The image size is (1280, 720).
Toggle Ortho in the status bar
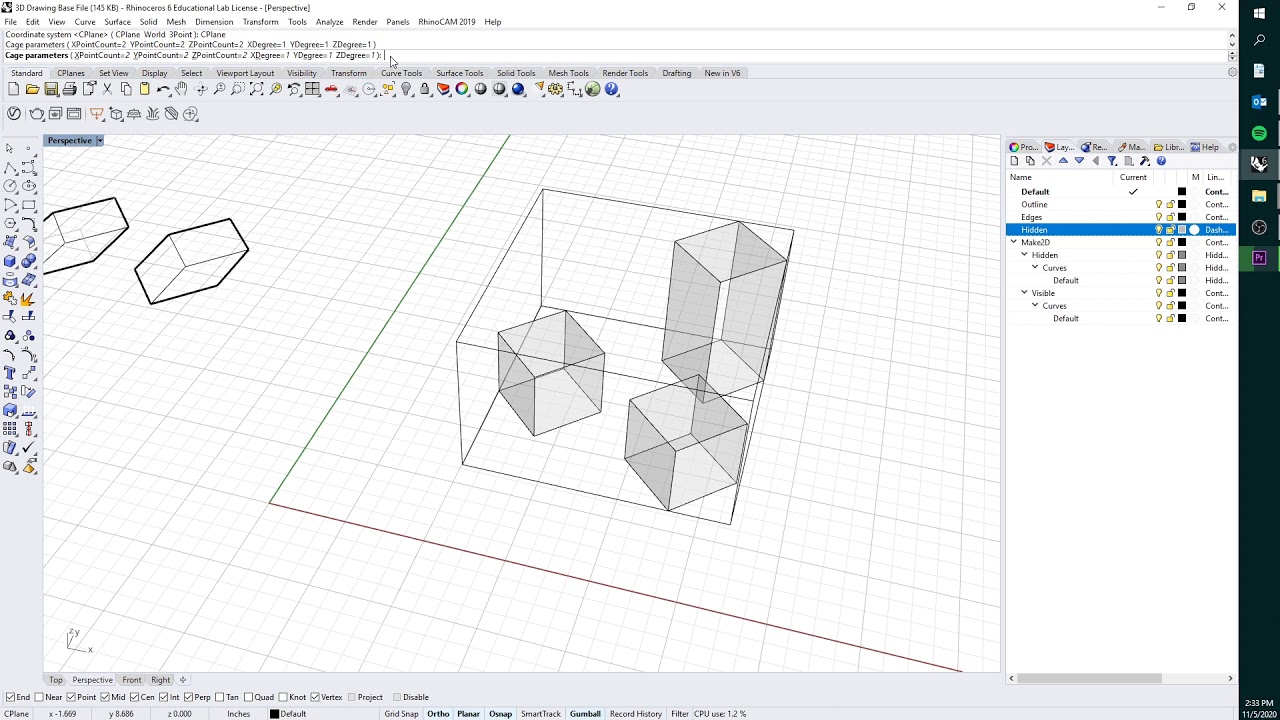(438, 714)
